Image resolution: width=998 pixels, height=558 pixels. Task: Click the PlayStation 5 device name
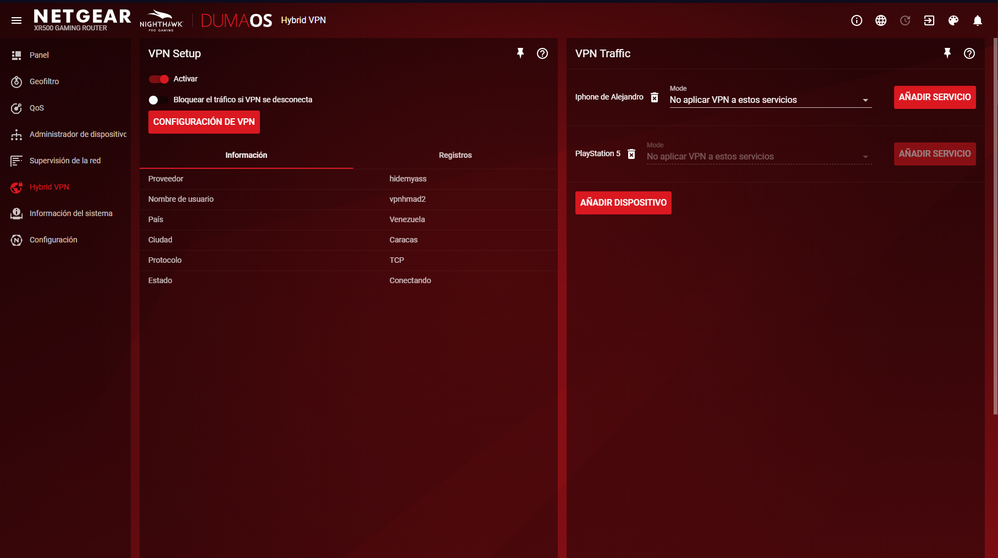[x=598, y=154]
